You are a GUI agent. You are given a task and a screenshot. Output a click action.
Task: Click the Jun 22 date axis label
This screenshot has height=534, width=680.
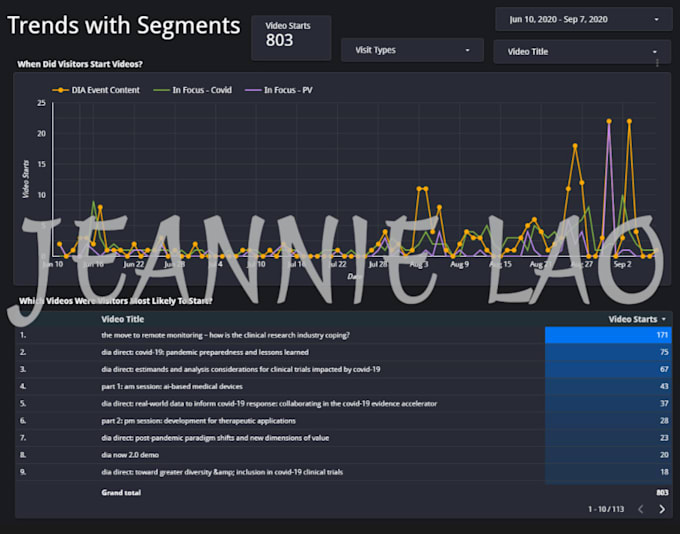pos(134,264)
